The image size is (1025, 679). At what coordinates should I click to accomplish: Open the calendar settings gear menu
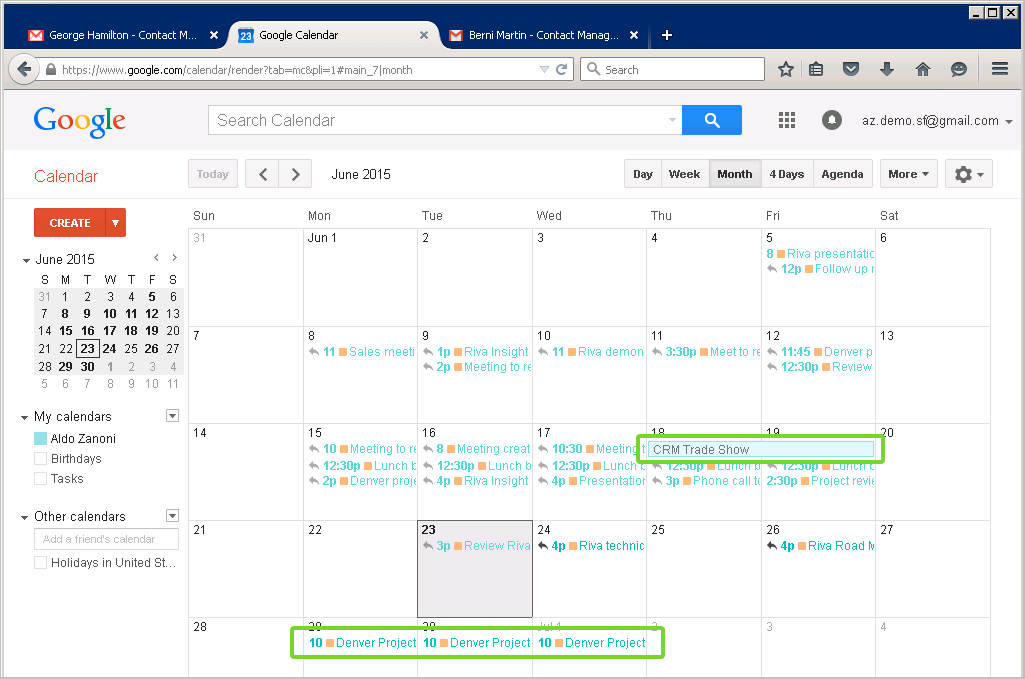pos(968,174)
